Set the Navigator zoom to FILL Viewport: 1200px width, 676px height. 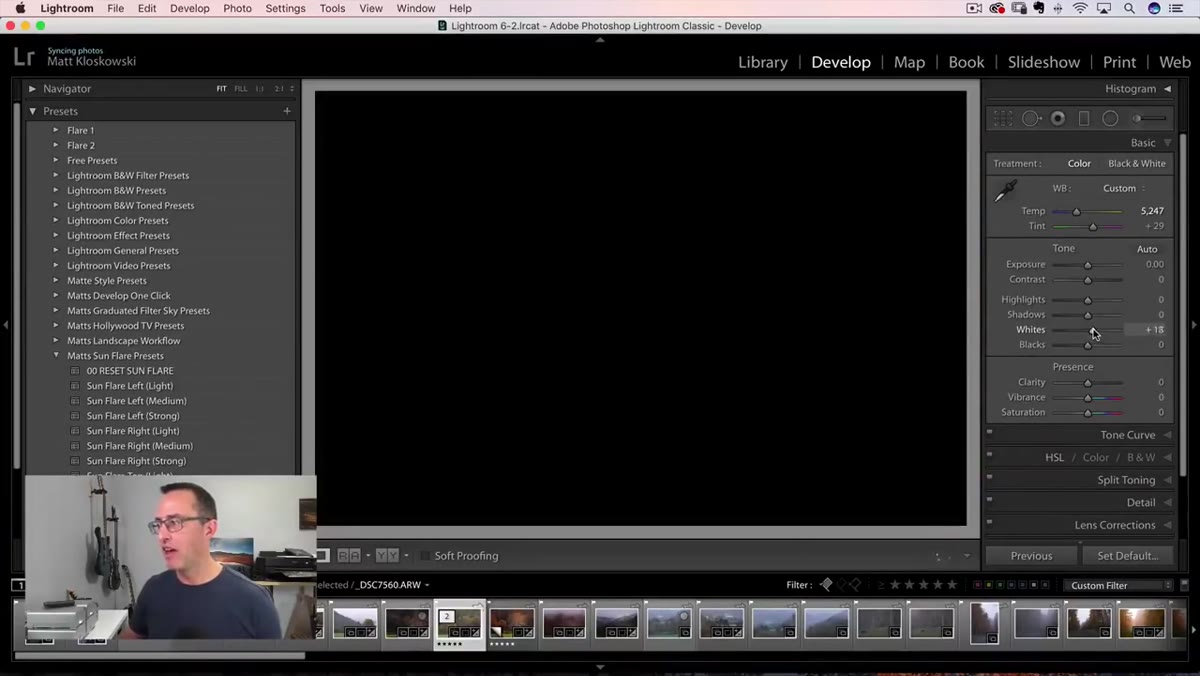[241, 89]
